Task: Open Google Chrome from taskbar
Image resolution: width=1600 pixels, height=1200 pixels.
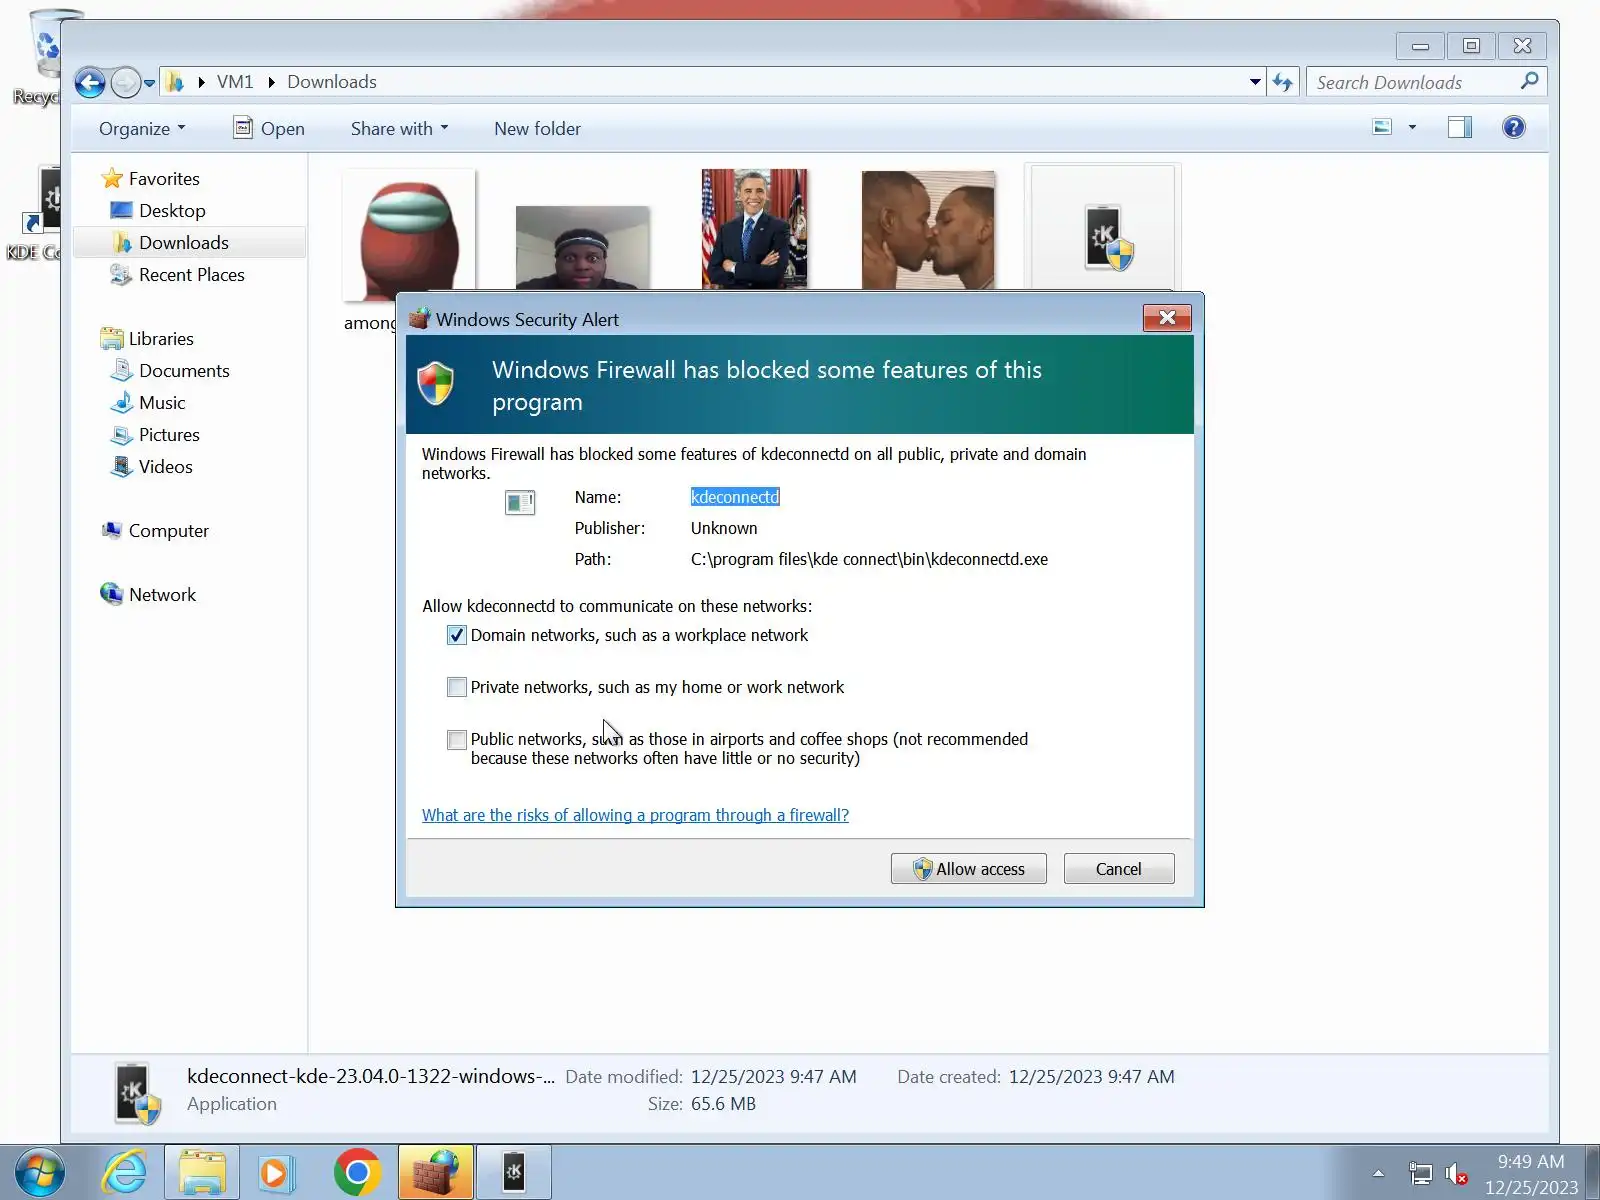Action: pos(357,1172)
